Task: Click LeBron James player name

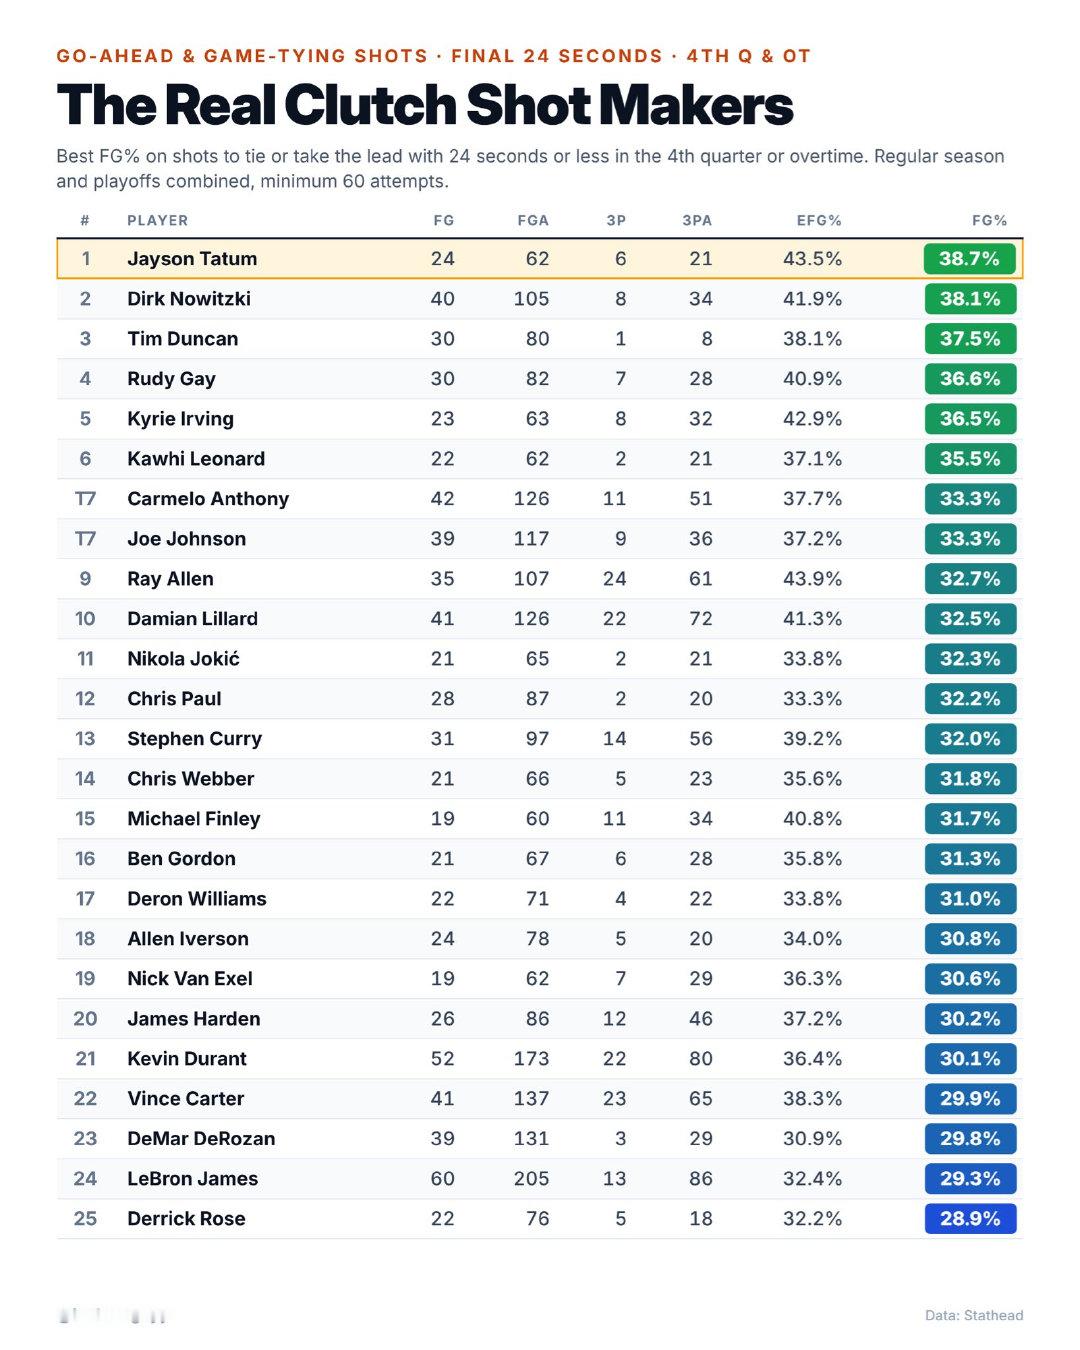Action: coord(192,1179)
